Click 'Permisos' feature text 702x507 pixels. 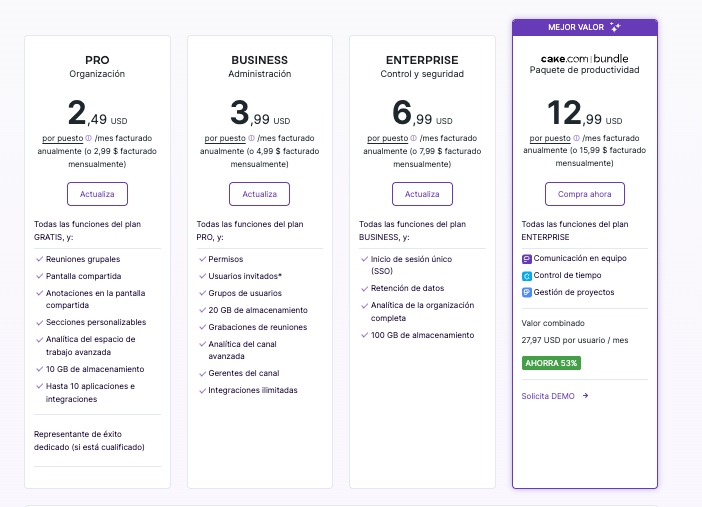click(226, 259)
